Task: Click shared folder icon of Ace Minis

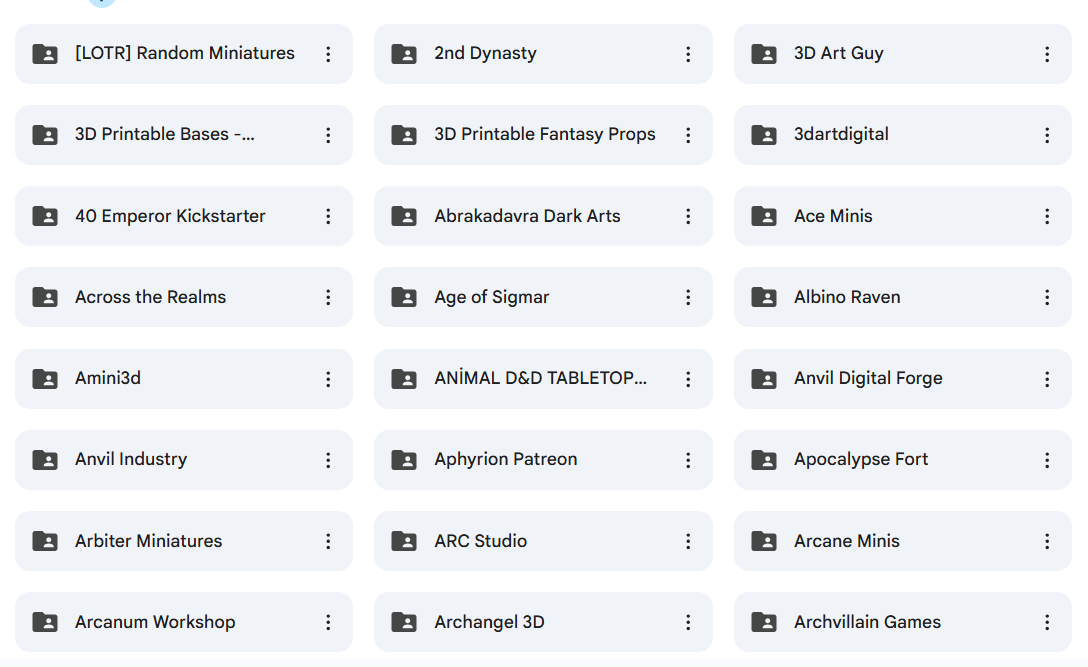Action: click(764, 217)
